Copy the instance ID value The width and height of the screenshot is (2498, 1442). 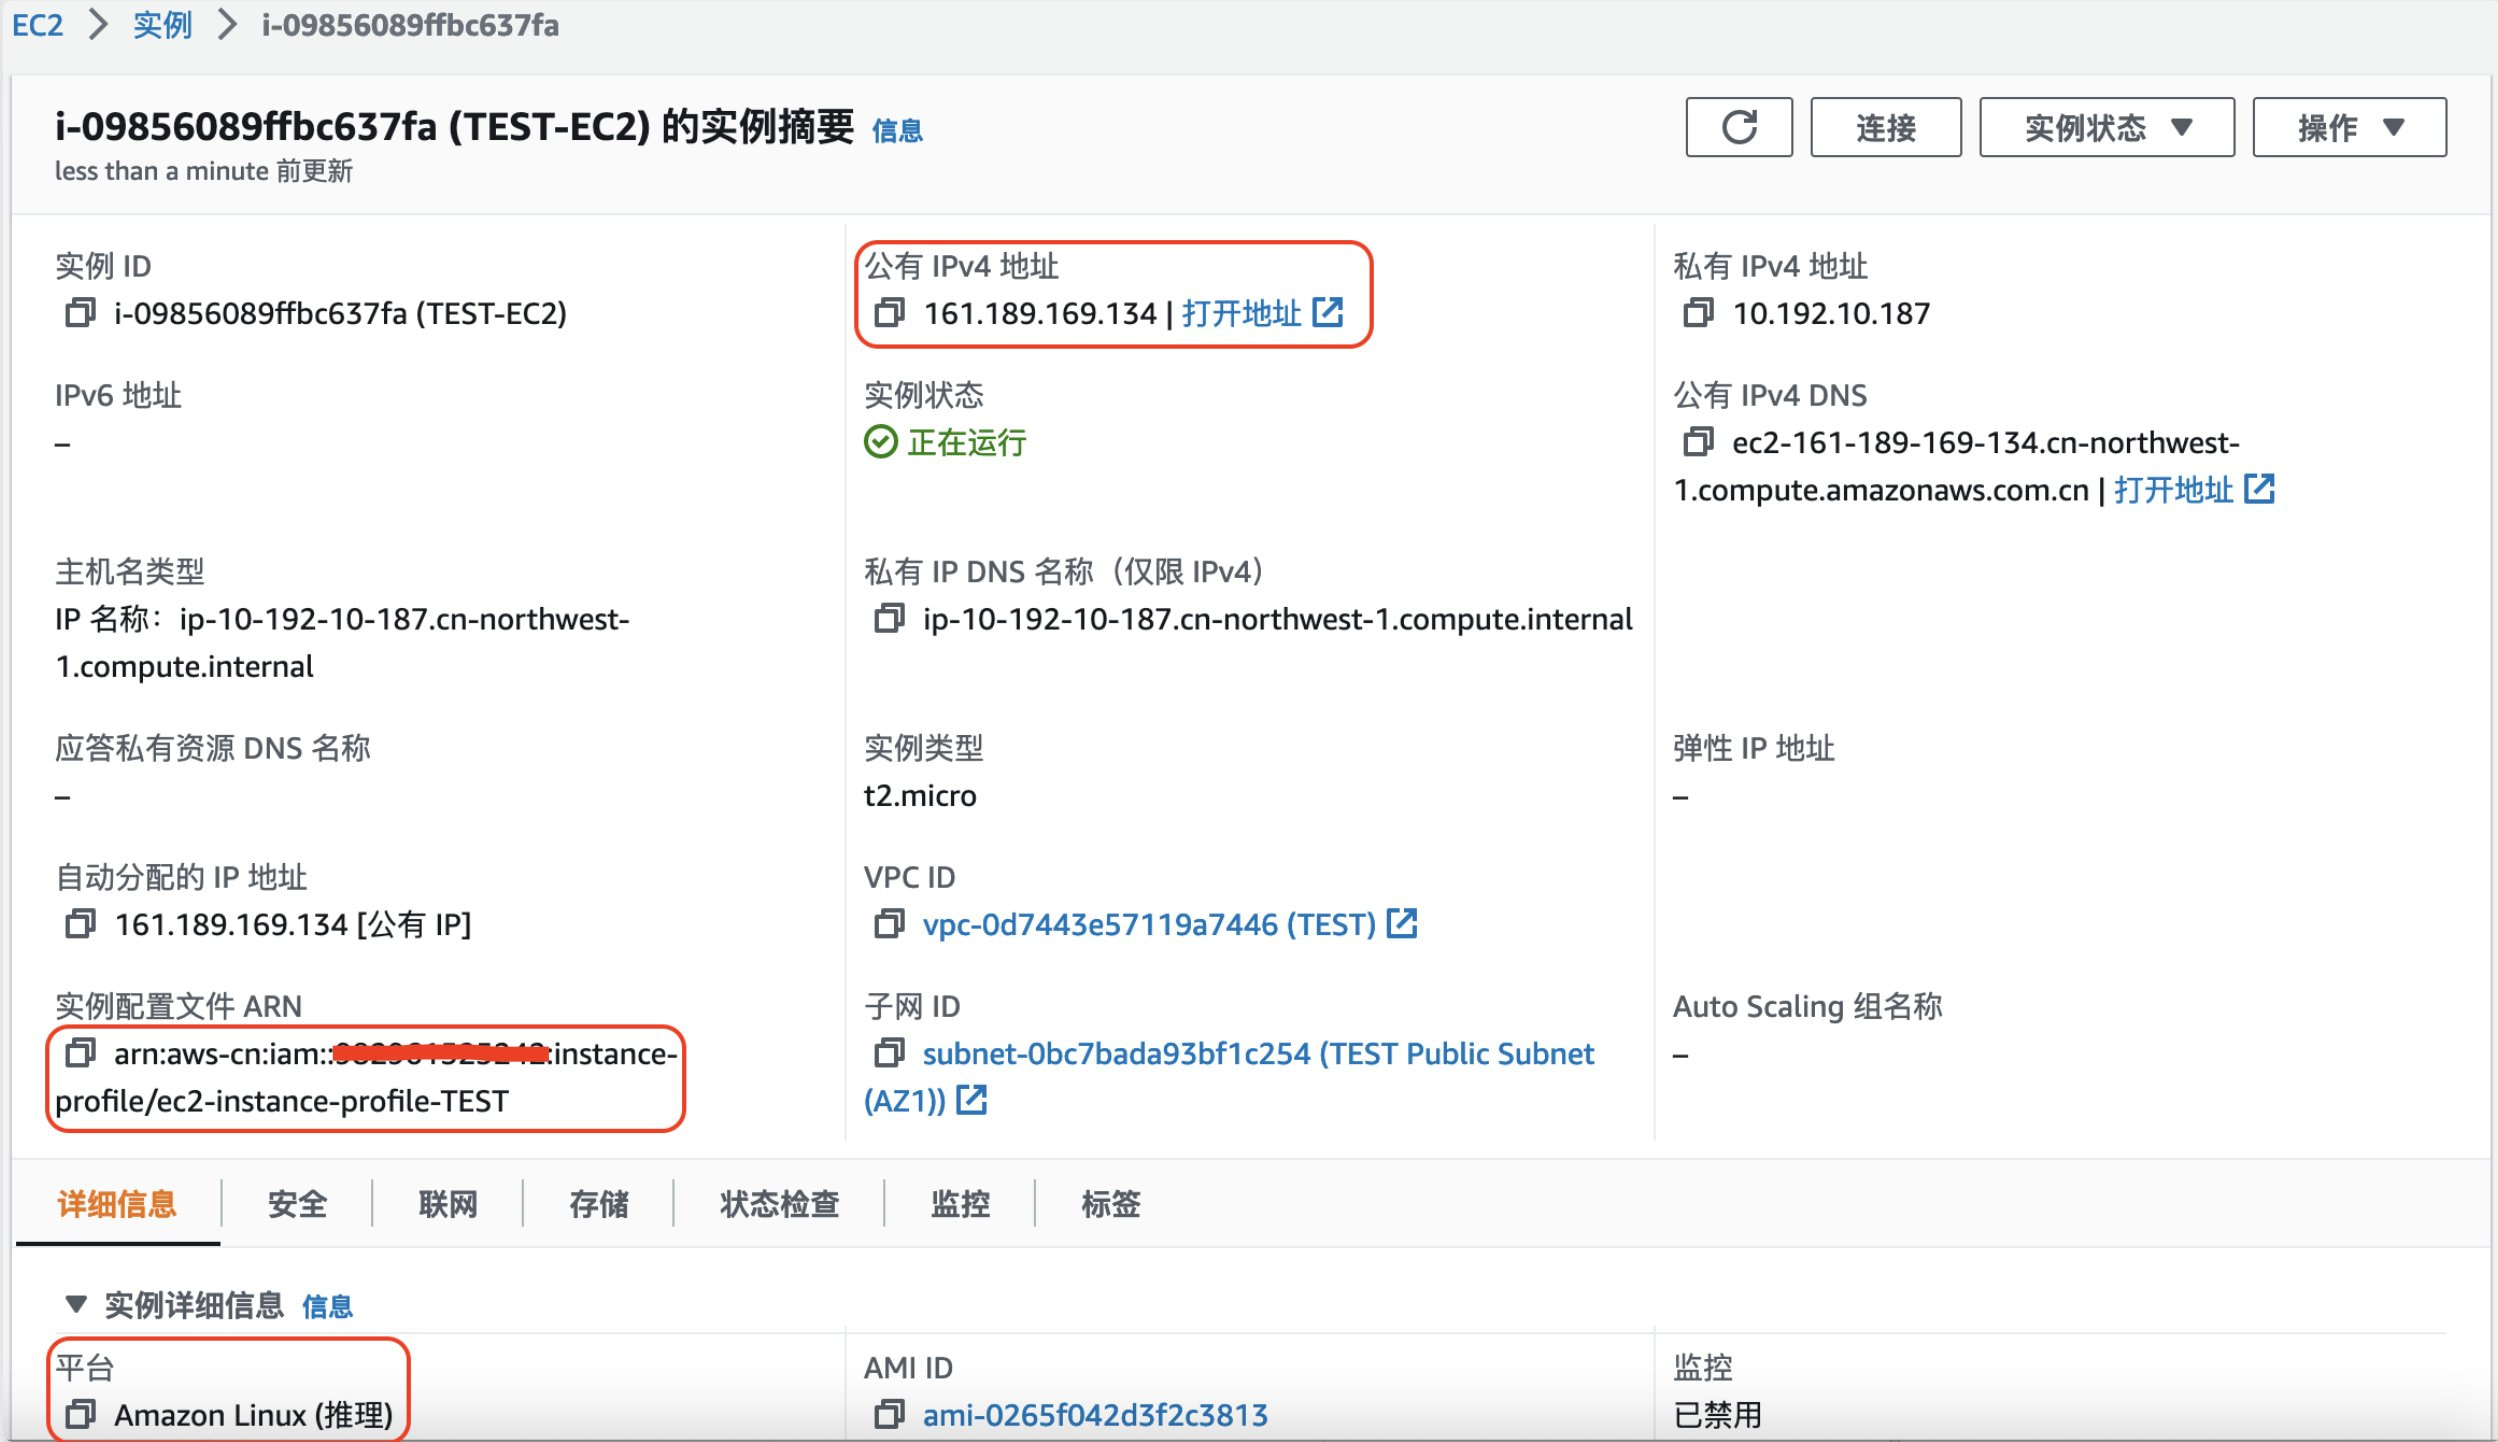(x=80, y=313)
